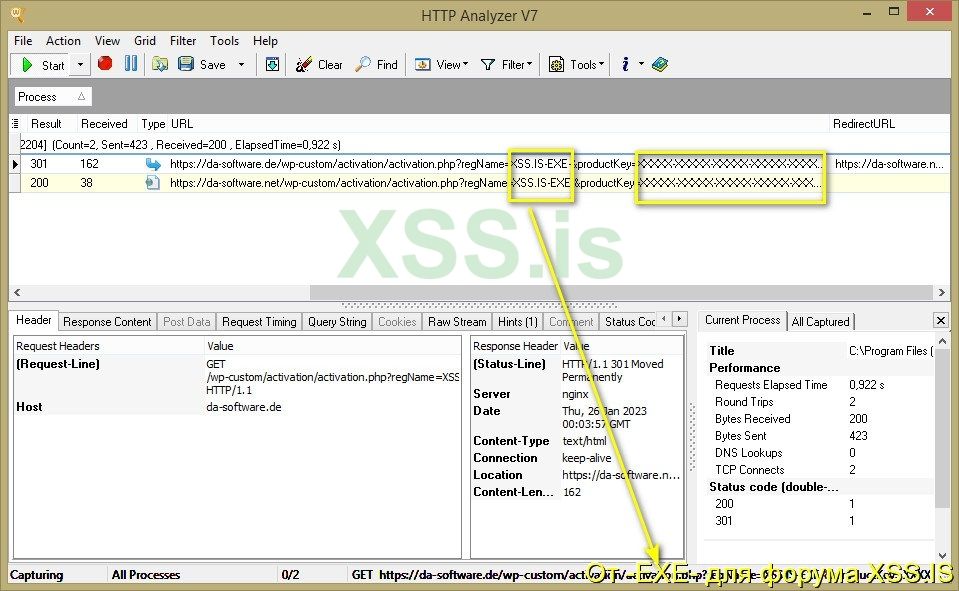Switch to the Response Content tab
Viewport: 959px width, 591px height.
pos(107,321)
